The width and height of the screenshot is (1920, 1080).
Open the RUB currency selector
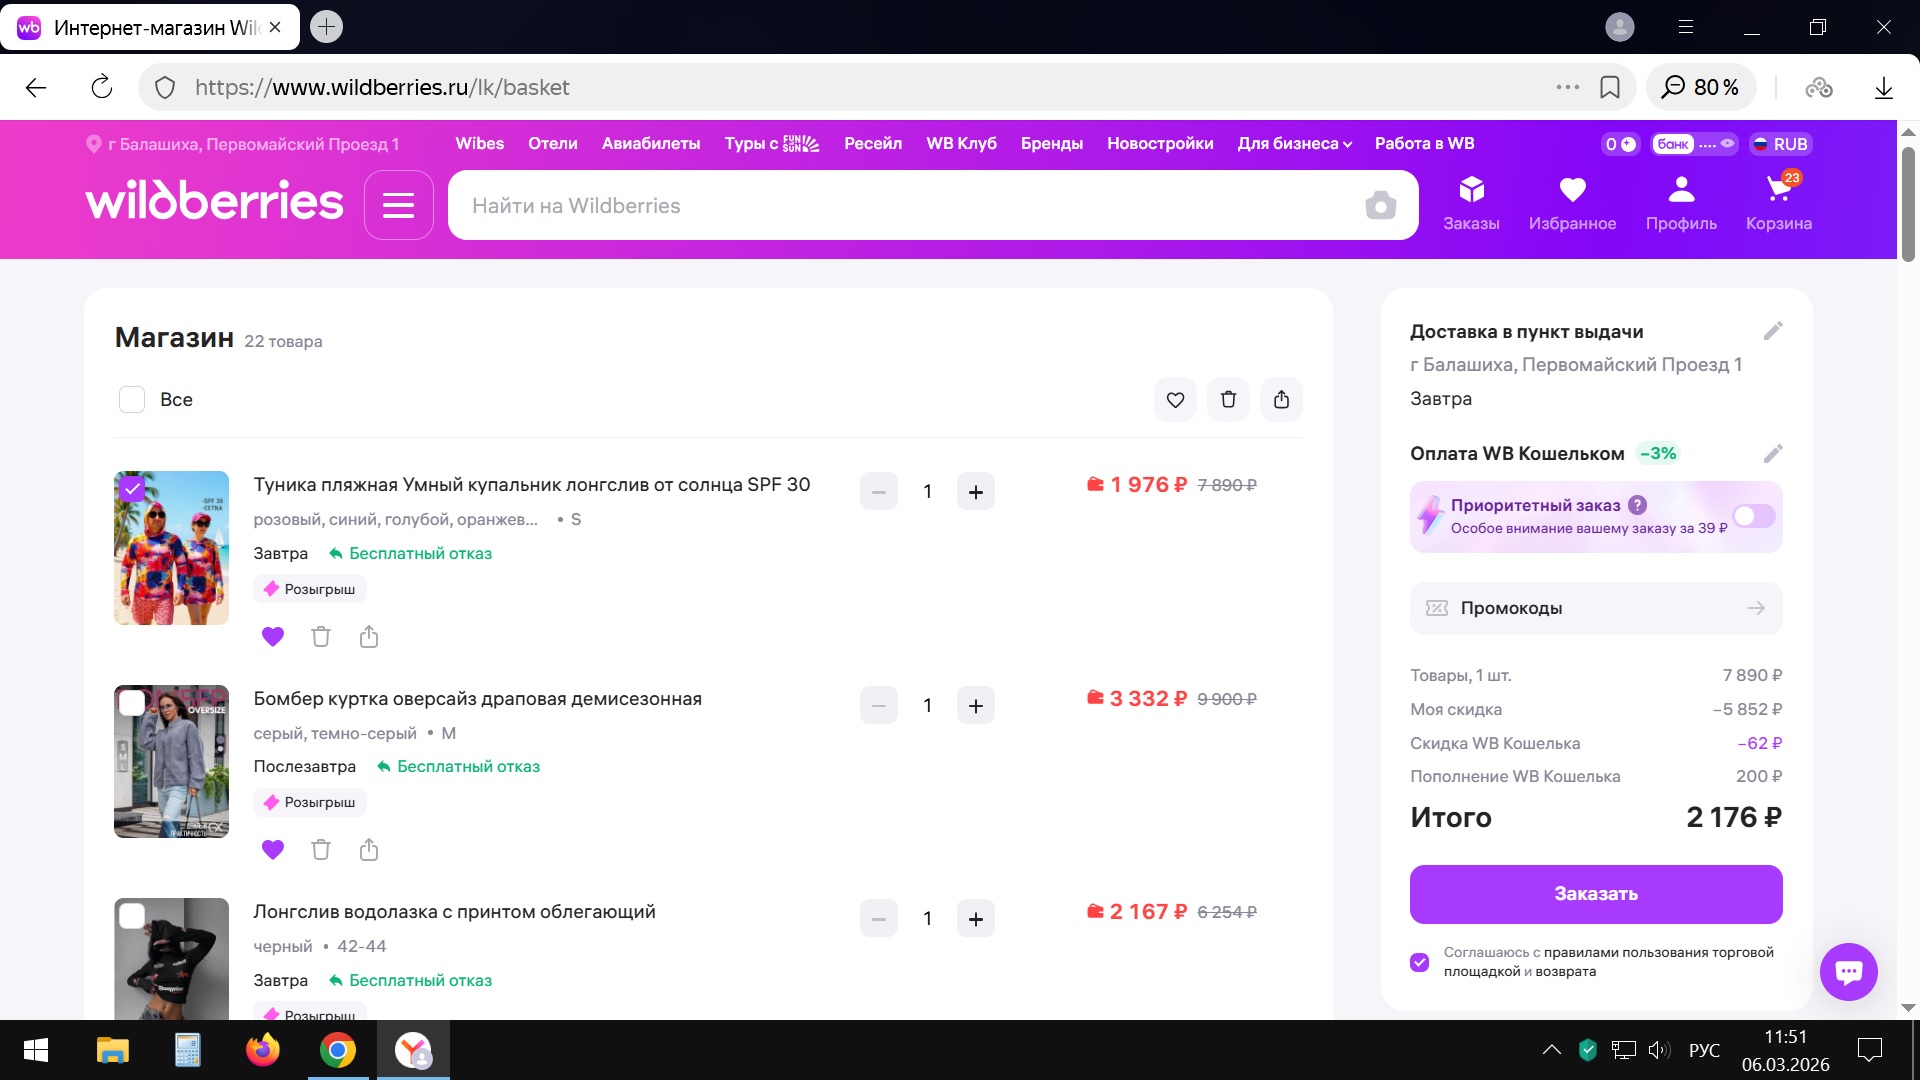[x=1780, y=144]
